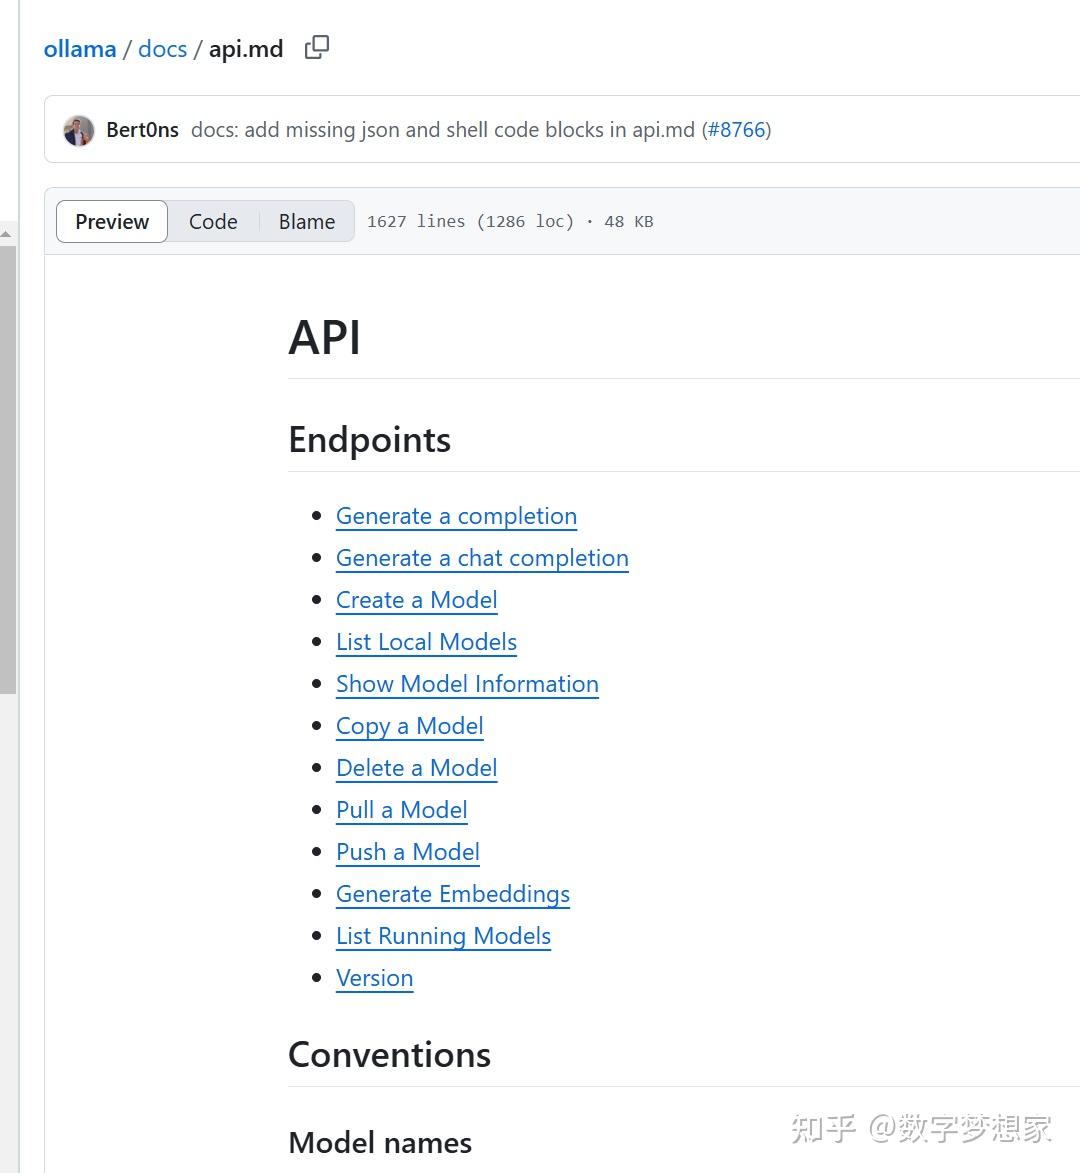Switch to the Preview tab
This screenshot has height=1173, width=1080.
point(112,221)
